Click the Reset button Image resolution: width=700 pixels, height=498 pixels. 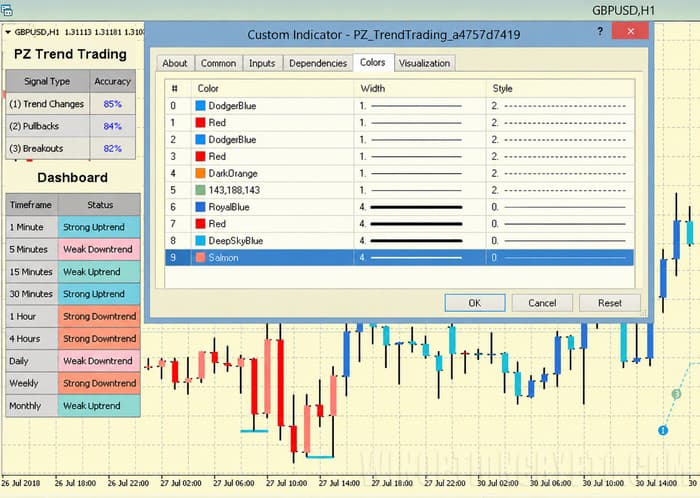tap(610, 303)
